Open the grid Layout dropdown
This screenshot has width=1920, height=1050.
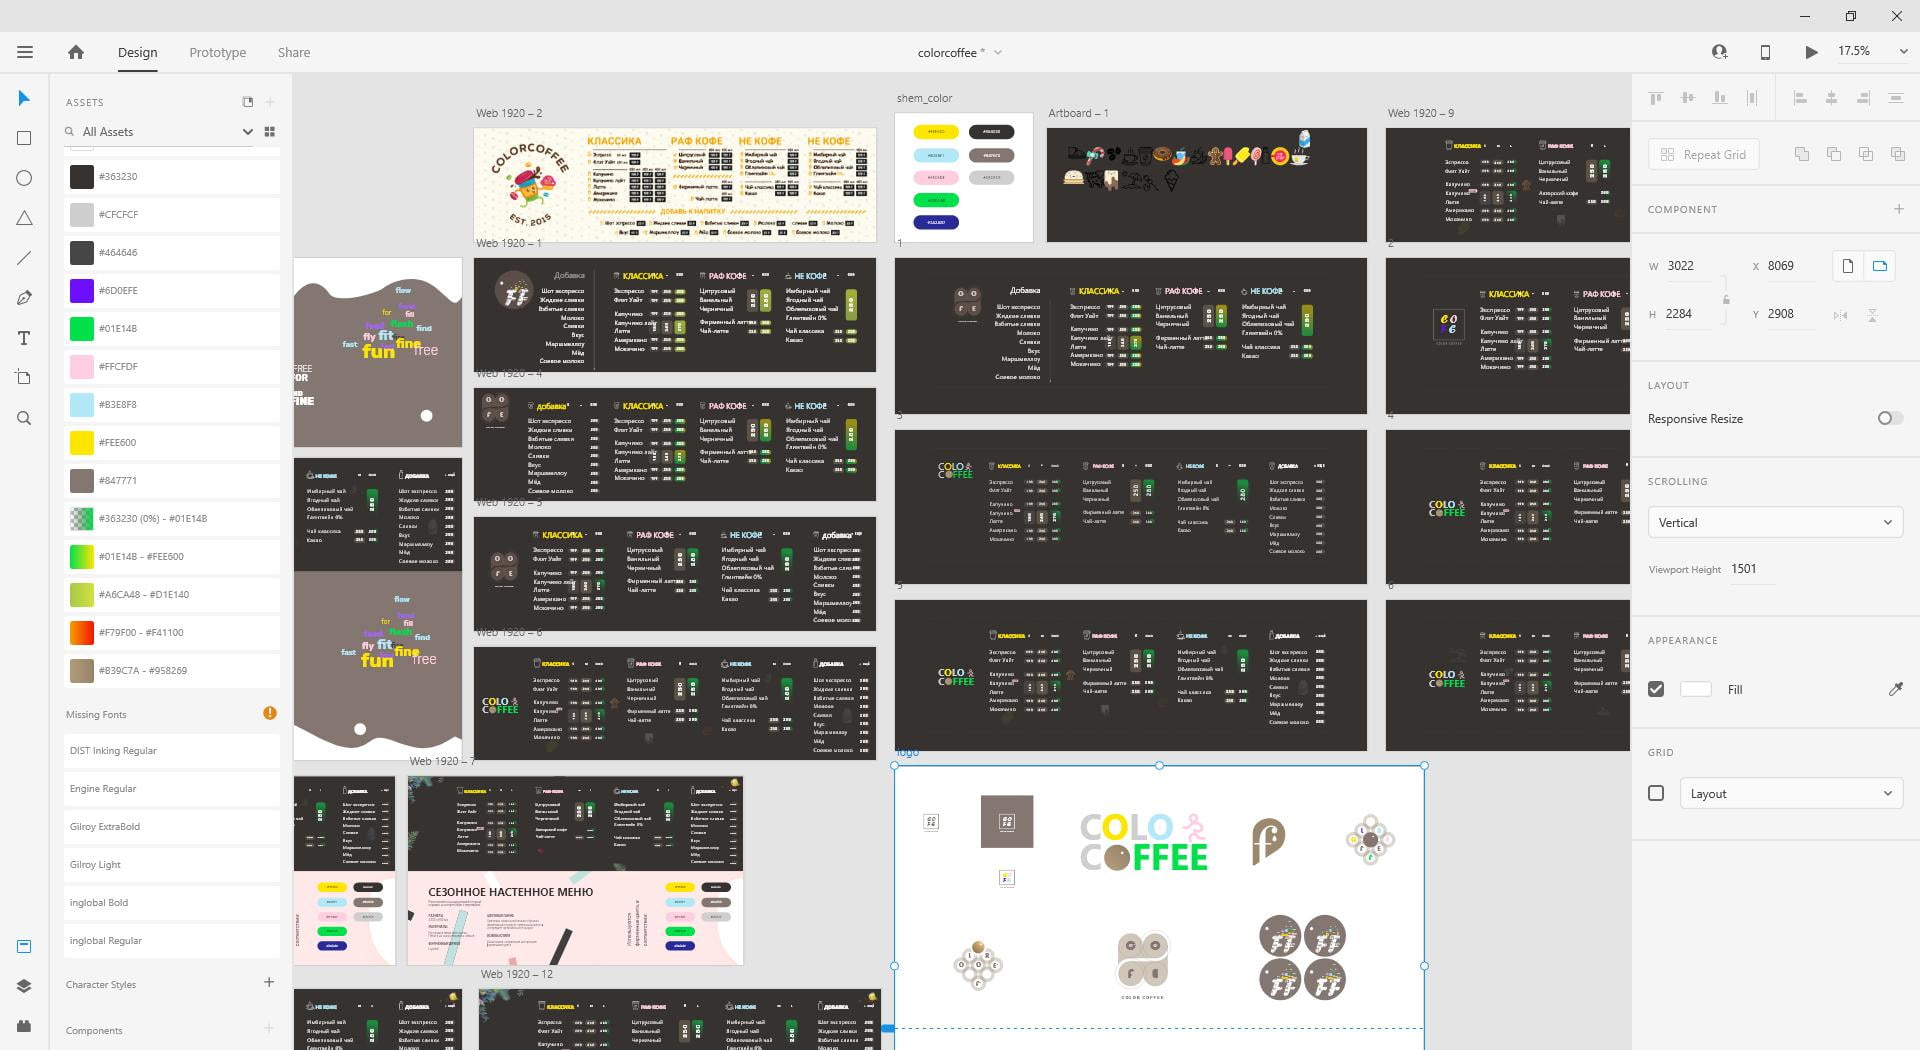pyautogui.click(x=1790, y=793)
